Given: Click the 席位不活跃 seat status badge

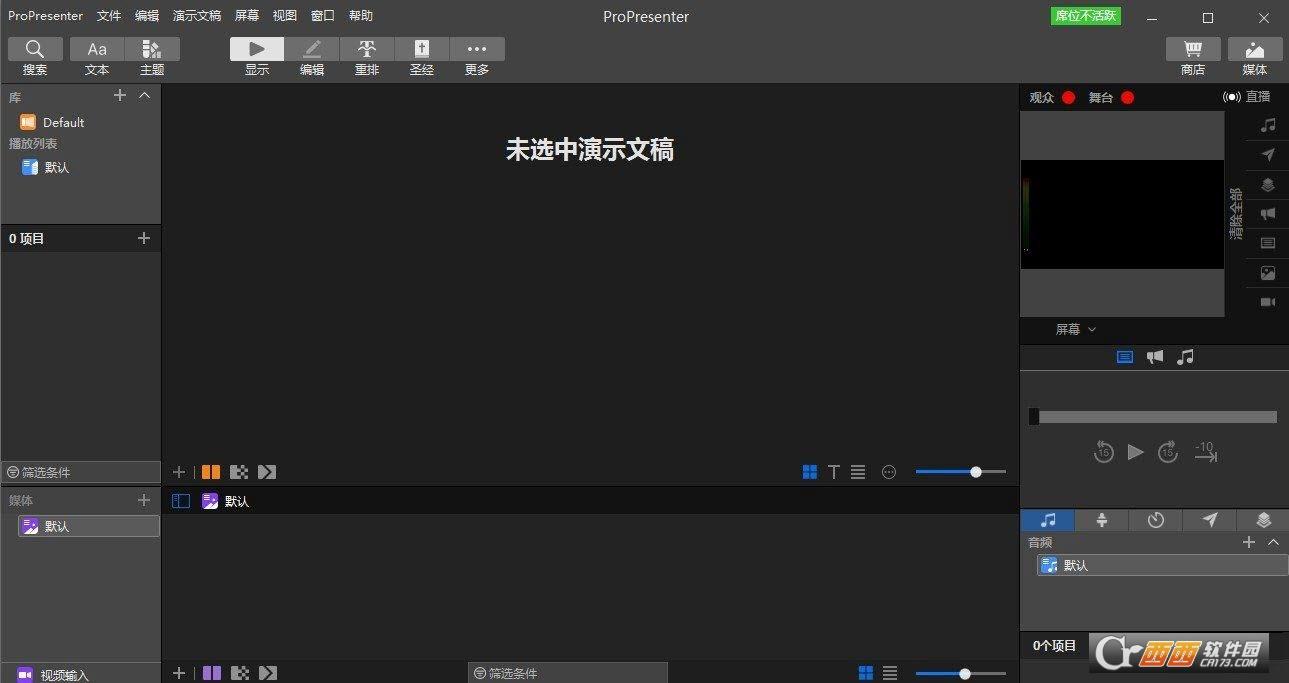Looking at the screenshot, I should (x=1086, y=16).
